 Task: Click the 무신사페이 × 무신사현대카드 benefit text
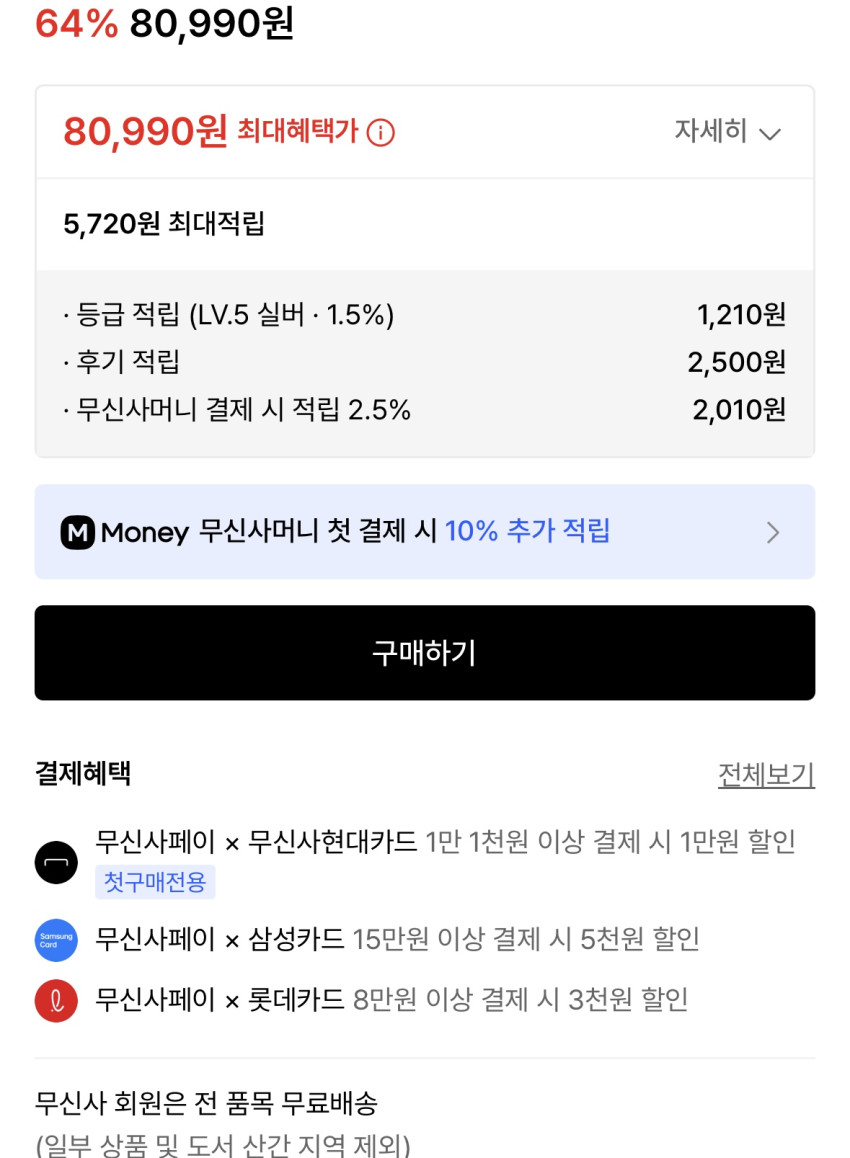pos(256,842)
